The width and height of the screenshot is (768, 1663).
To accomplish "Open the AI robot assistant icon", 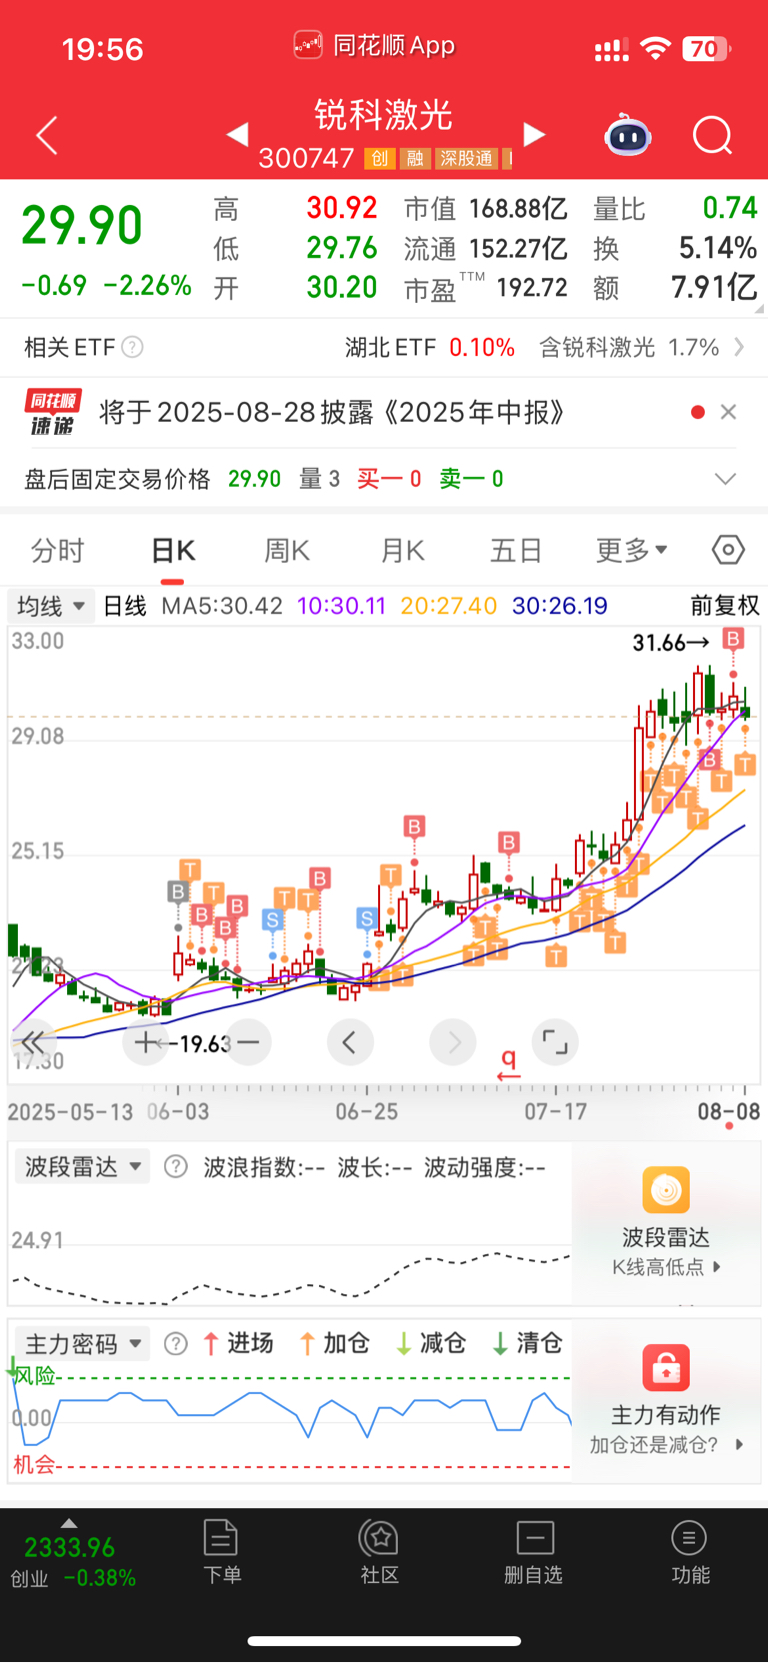I will point(628,135).
